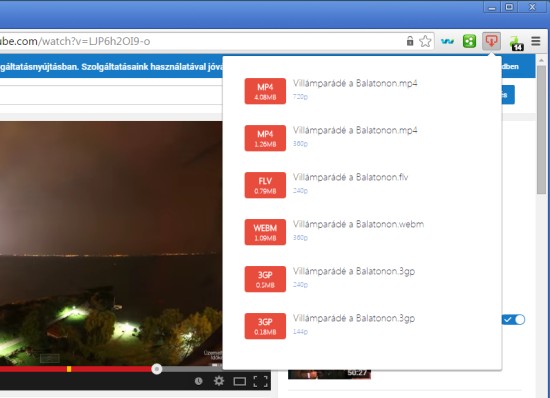Download 3GP 0.18MB version

[x=265, y=326]
